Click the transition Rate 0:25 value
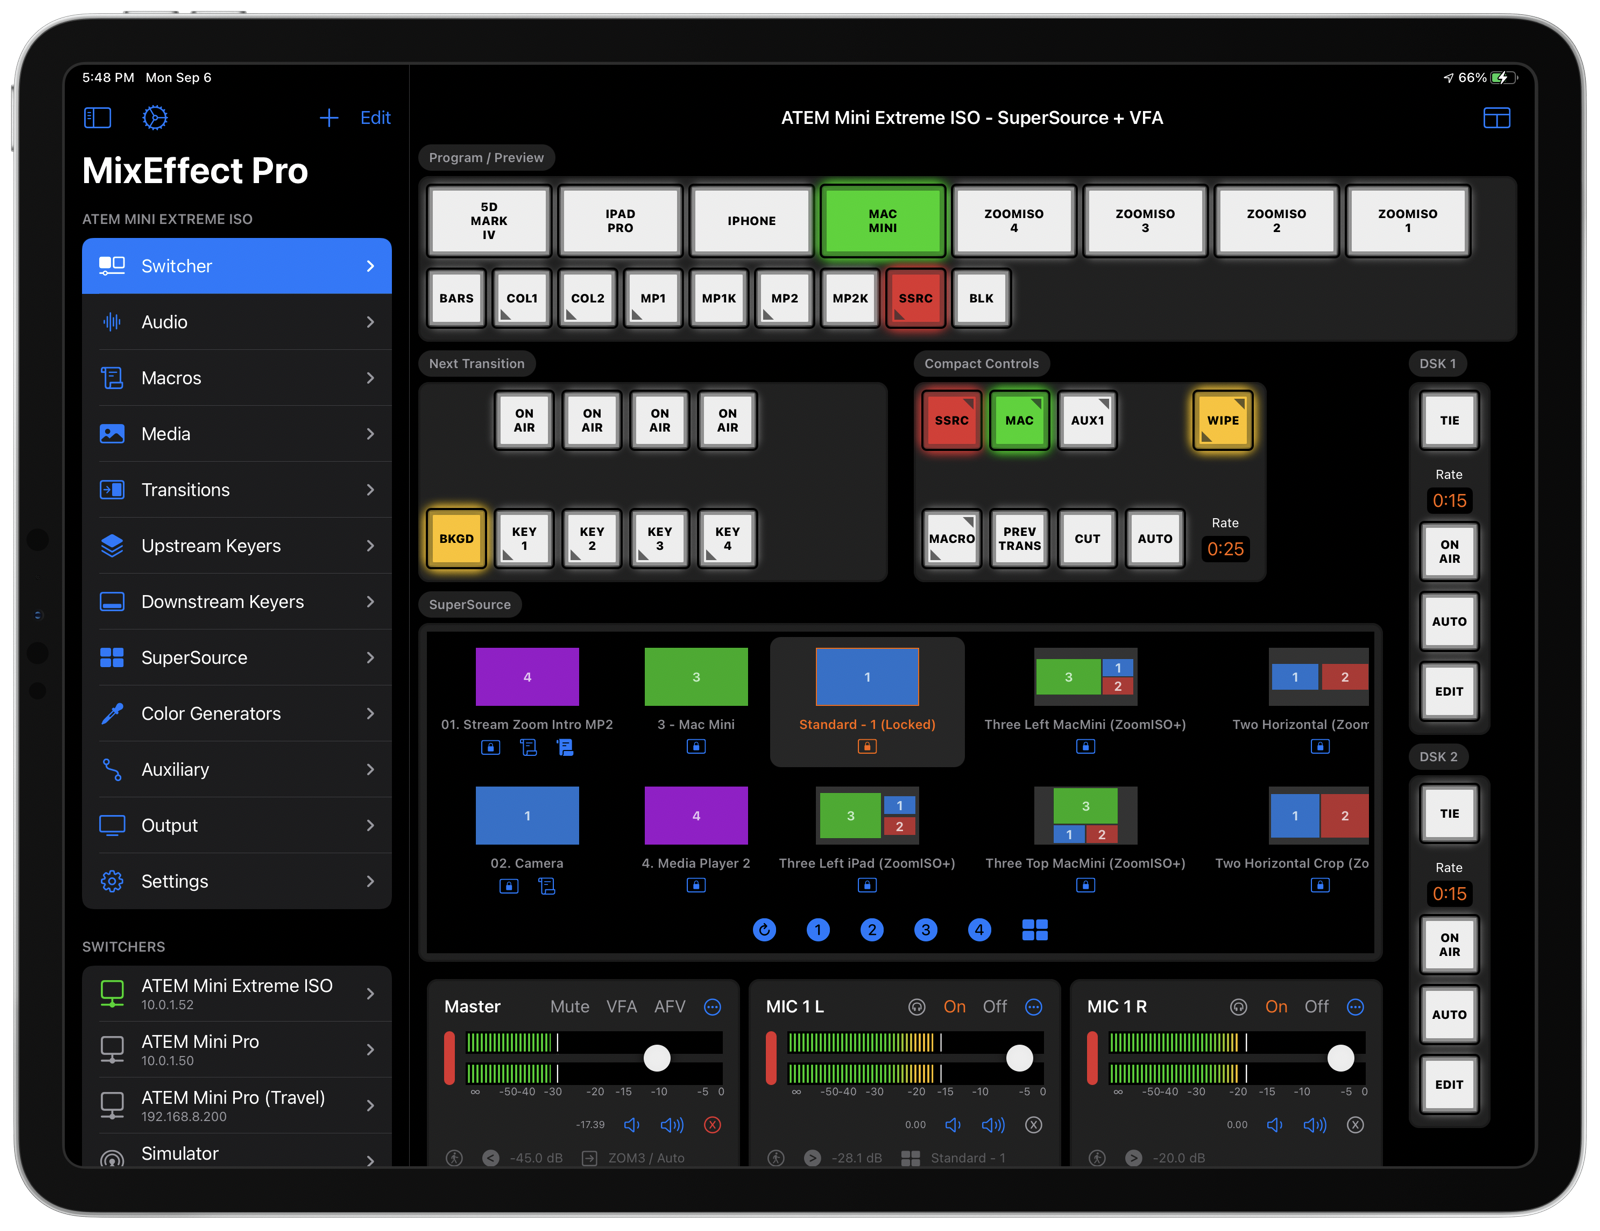1600x1231 pixels. [1225, 549]
